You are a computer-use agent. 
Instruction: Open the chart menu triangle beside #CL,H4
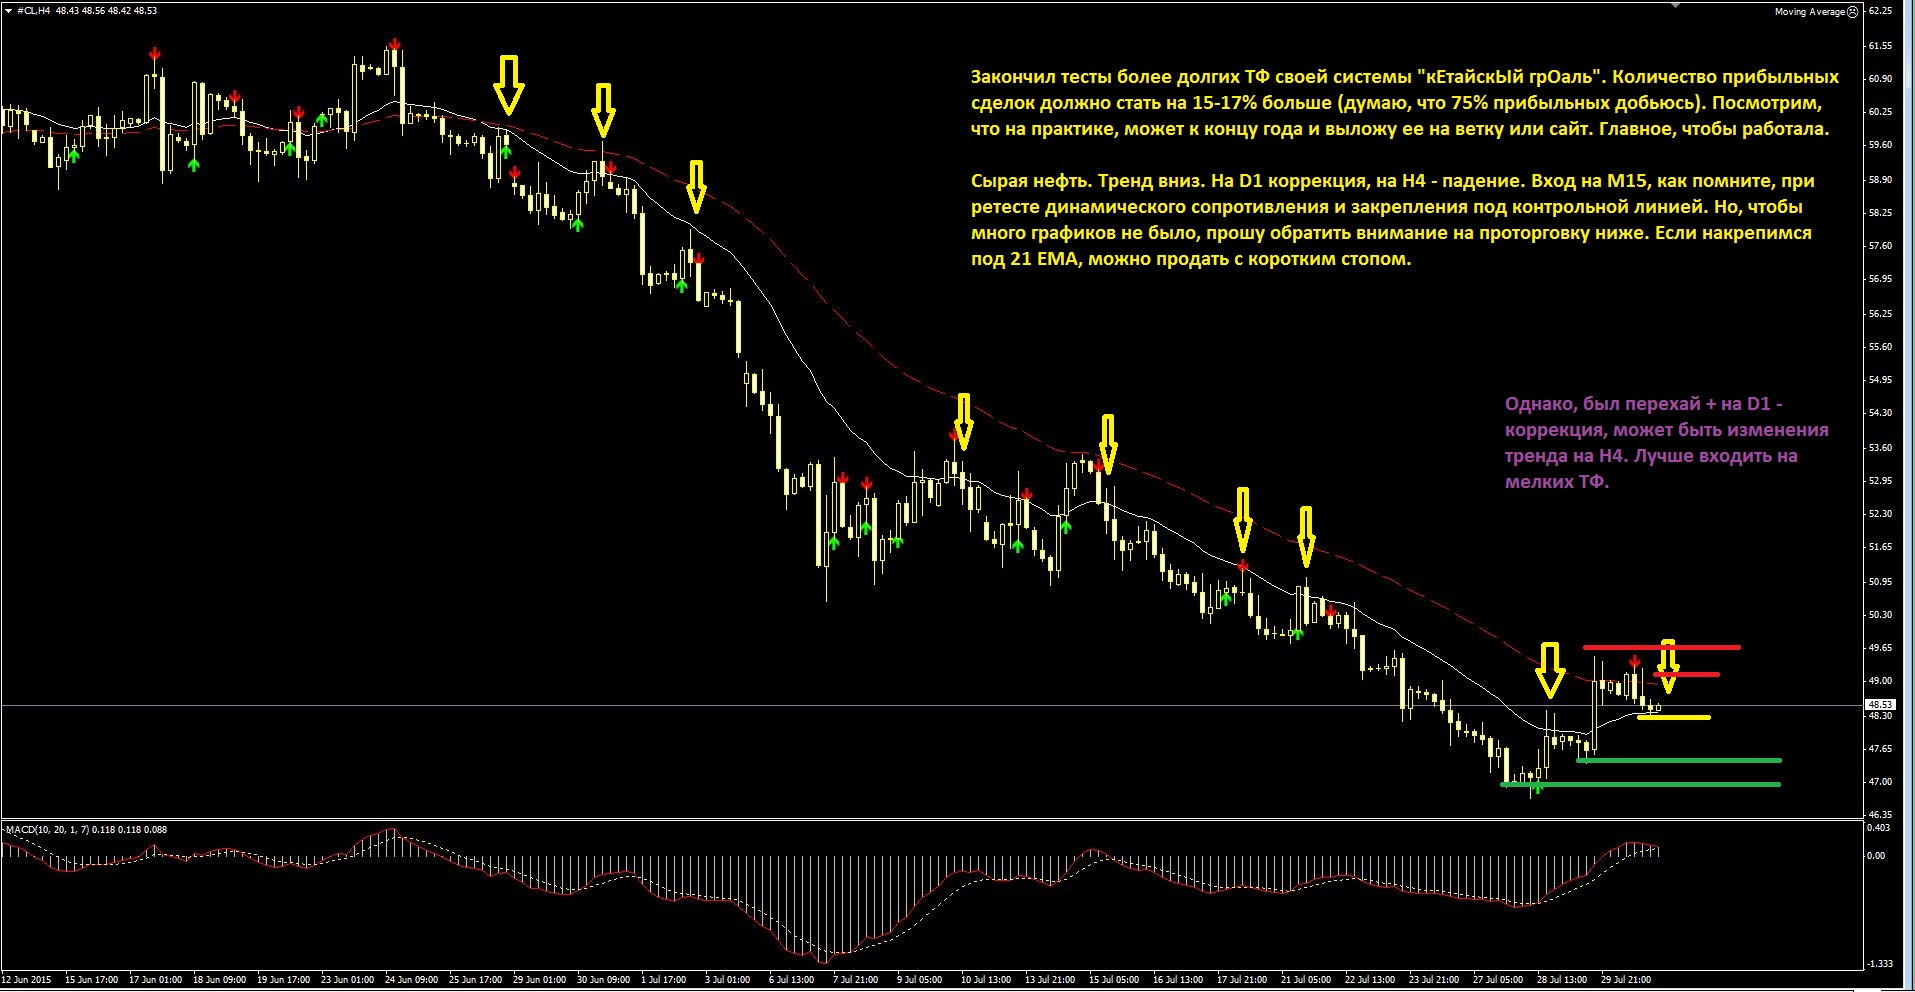point(9,11)
